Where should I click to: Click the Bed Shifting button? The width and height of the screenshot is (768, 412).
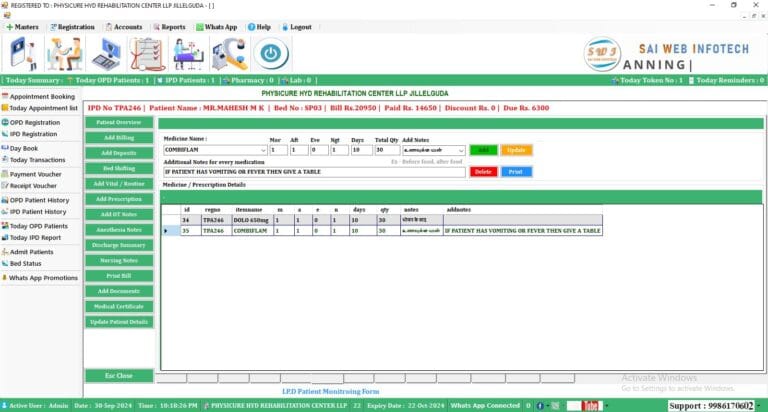[x=119, y=168]
